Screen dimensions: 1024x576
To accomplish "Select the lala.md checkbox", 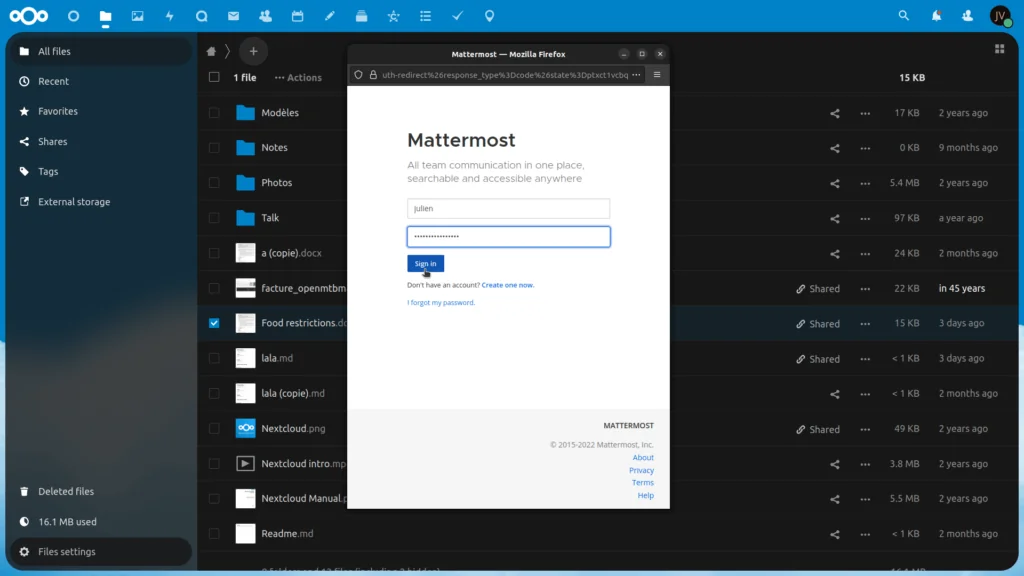I will [x=214, y=358].
